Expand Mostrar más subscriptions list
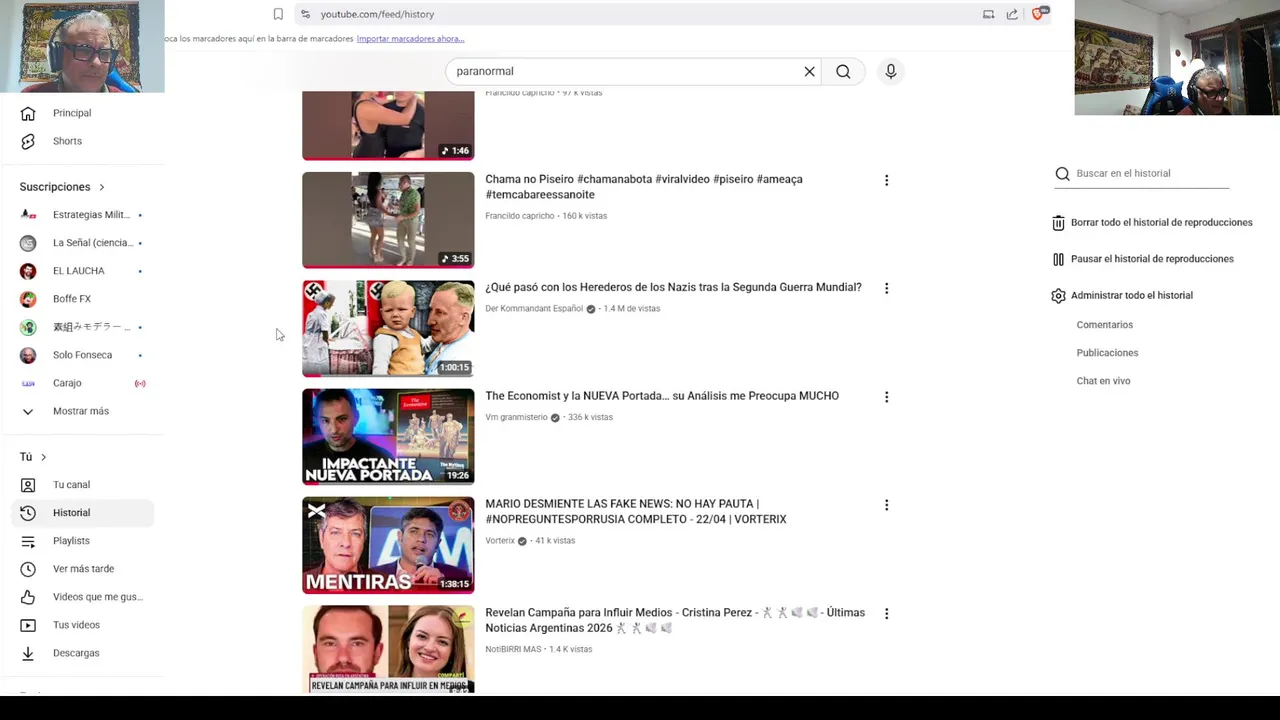The image size is (1280, 720). pos(82,411)
